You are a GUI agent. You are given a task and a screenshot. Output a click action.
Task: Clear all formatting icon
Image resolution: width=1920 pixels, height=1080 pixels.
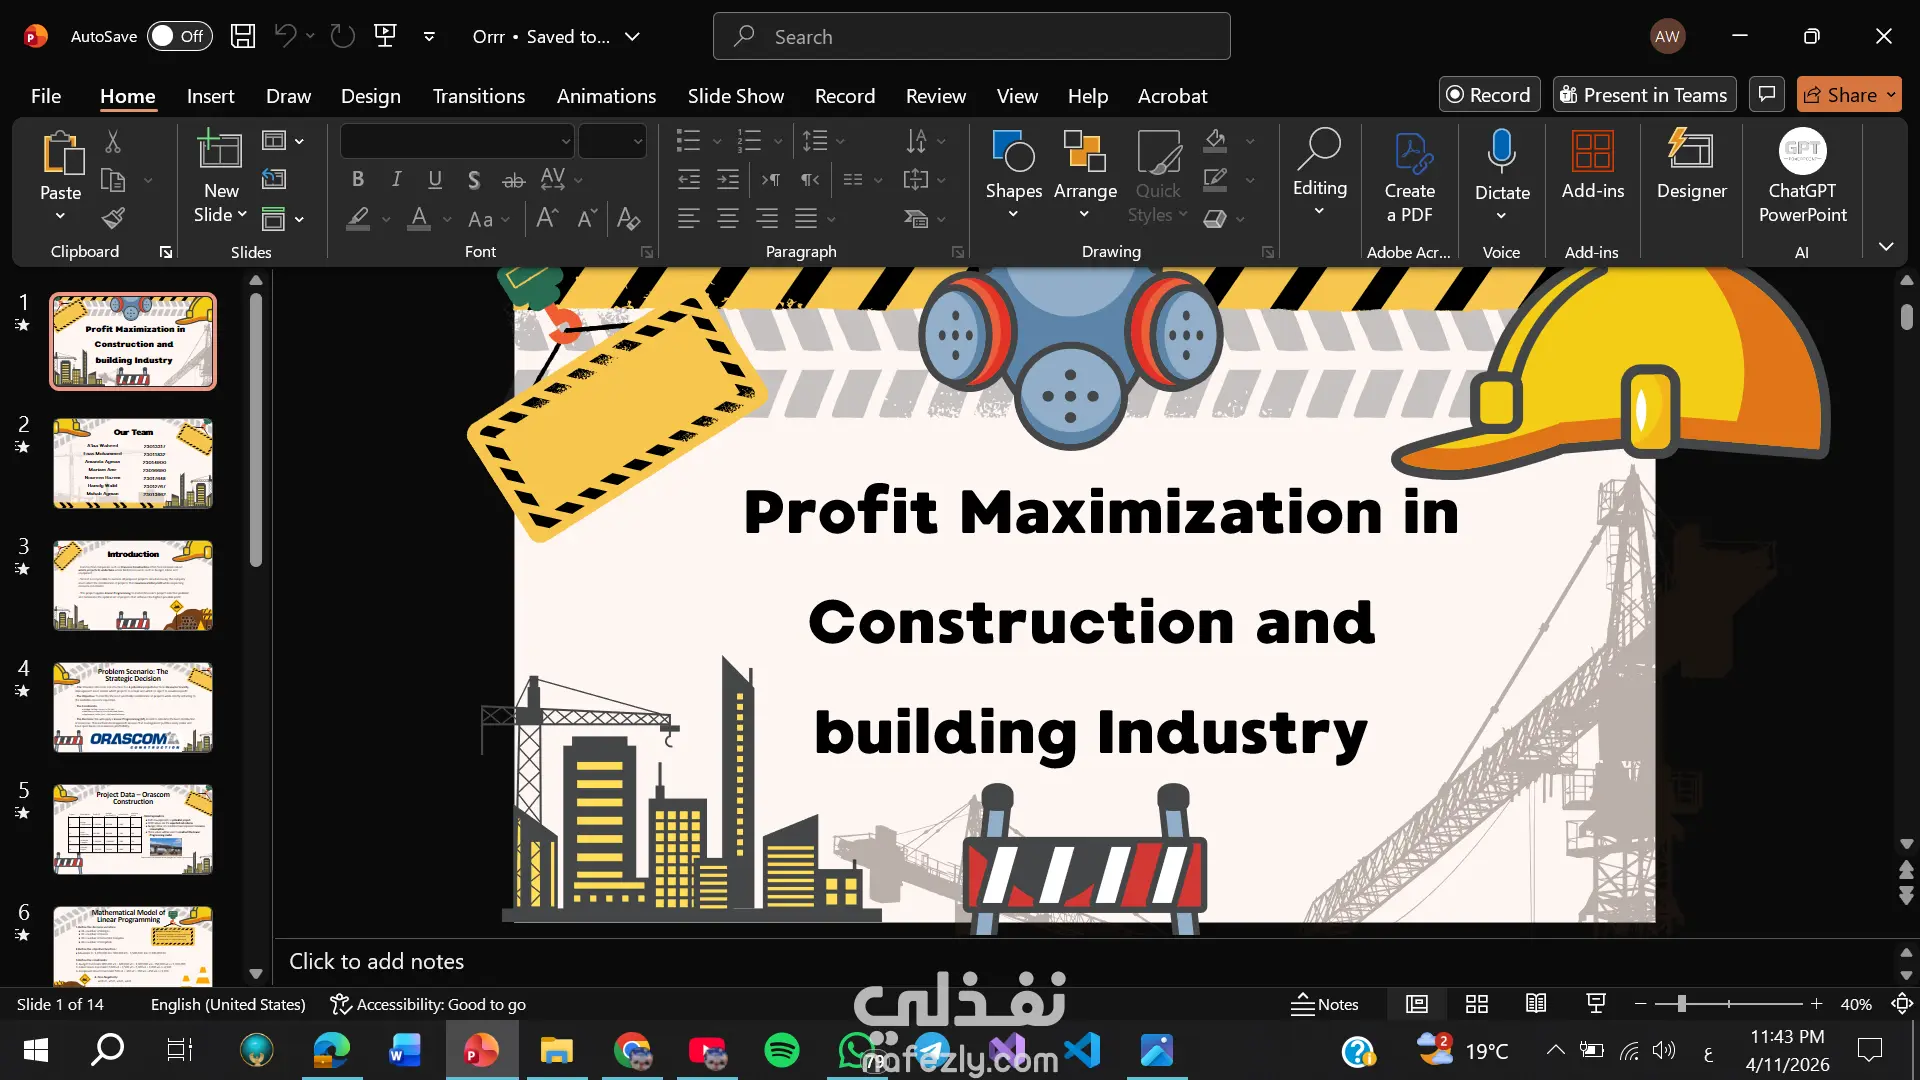[628, 218]
